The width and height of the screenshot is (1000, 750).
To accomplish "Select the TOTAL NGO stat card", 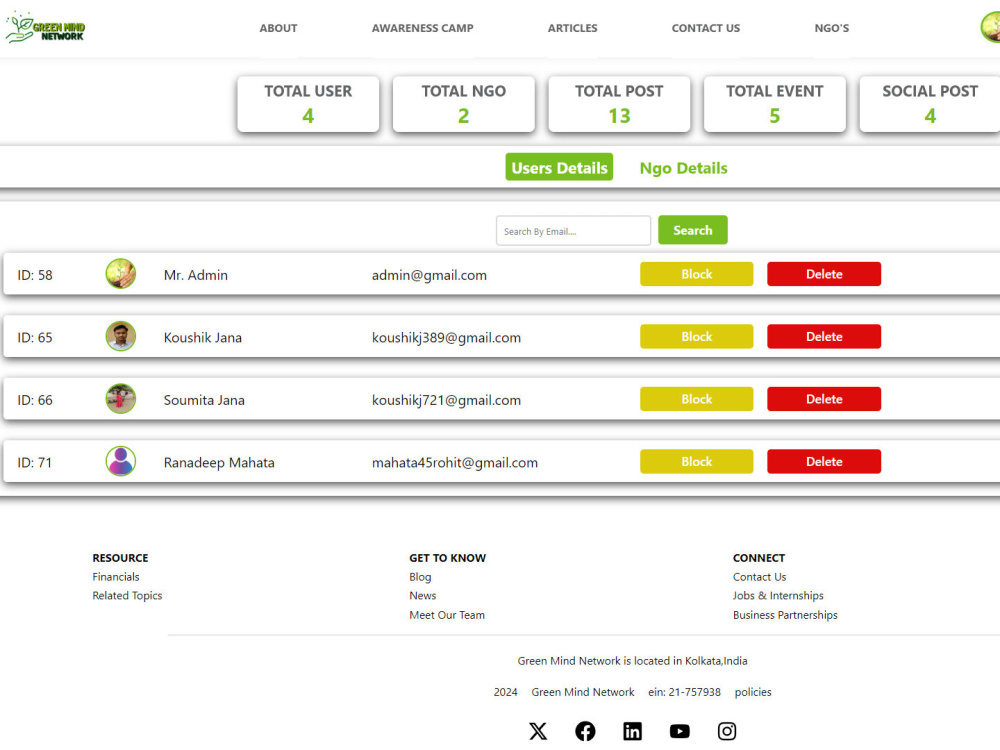I will [x=464, y=104].
